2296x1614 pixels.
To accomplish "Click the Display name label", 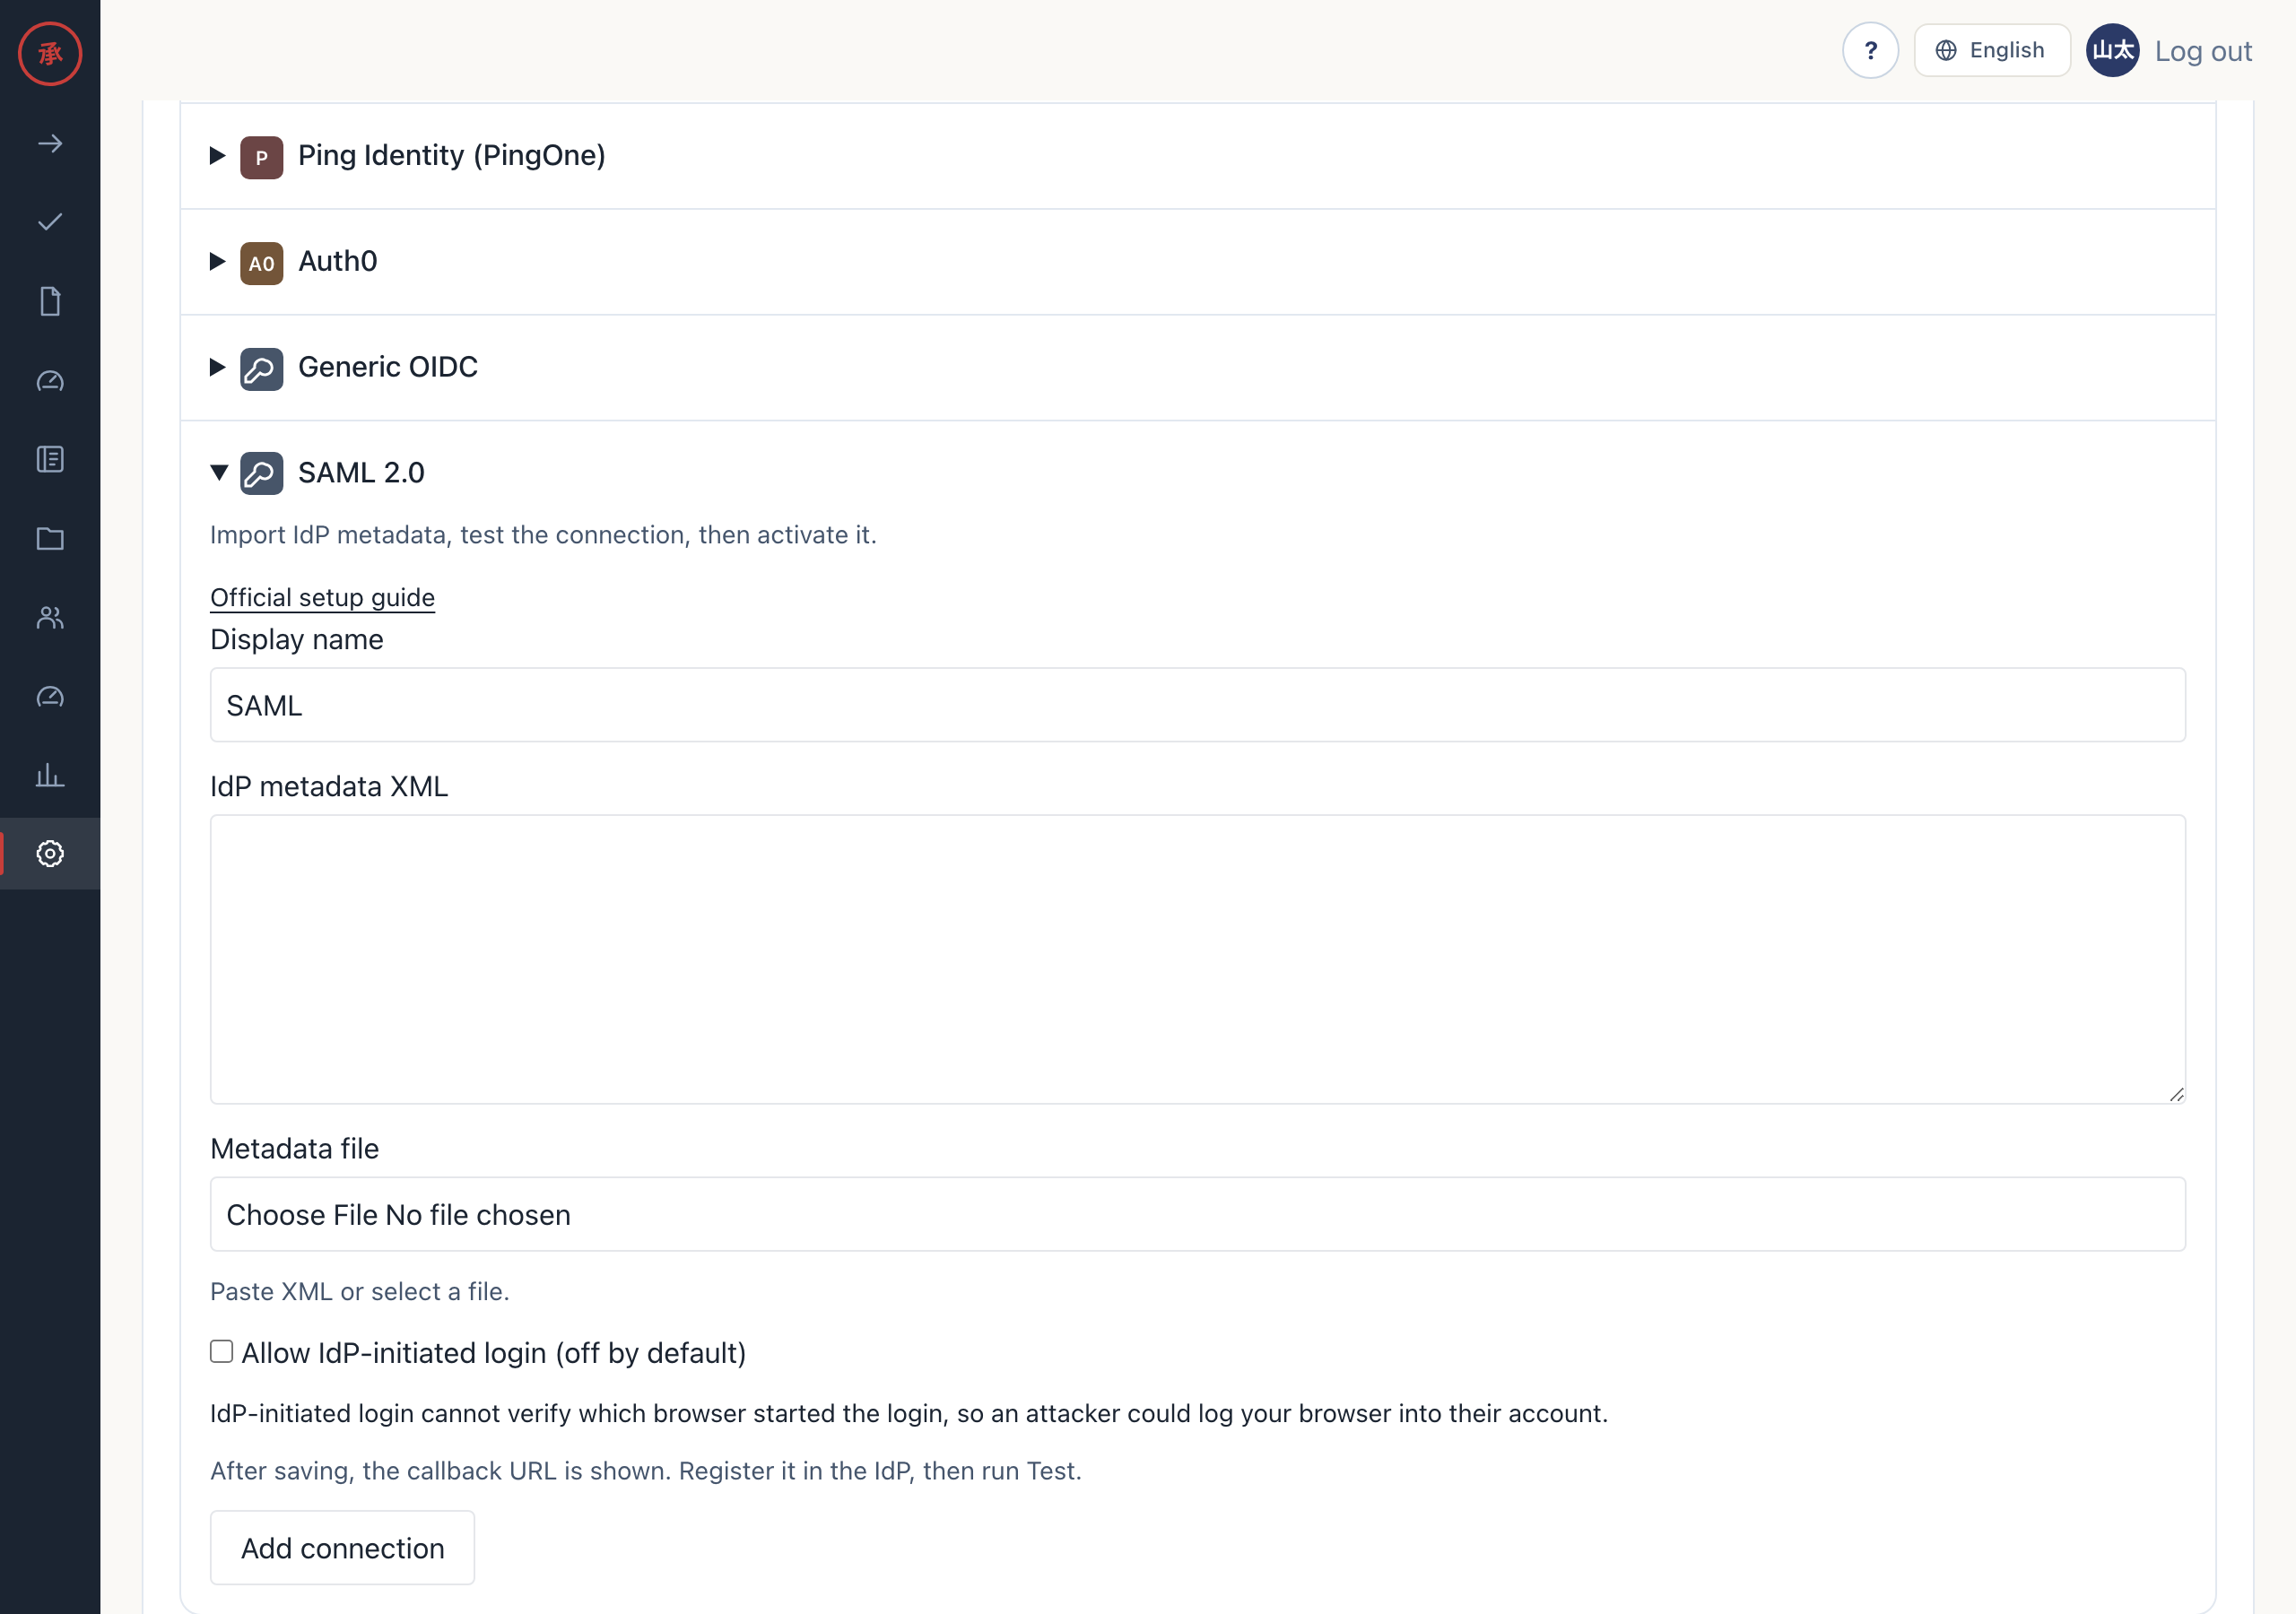I will point(296,639).
